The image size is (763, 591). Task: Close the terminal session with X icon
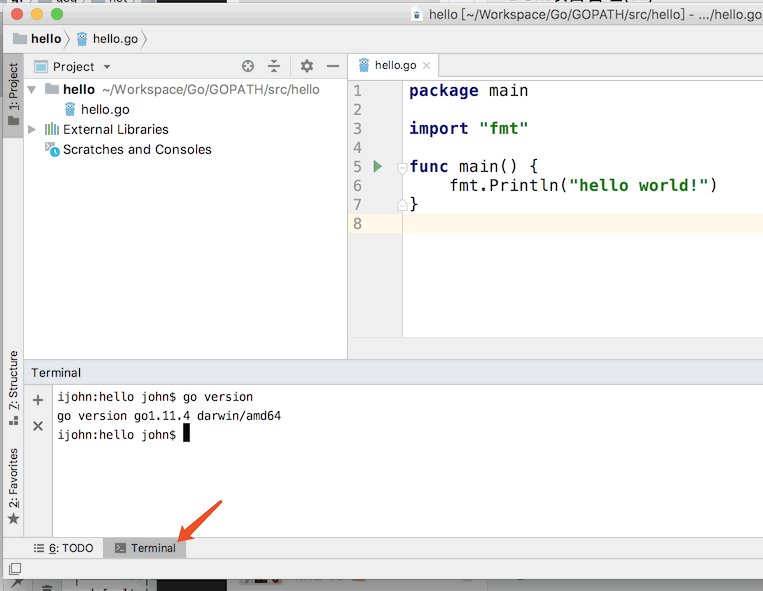[38, 426]
